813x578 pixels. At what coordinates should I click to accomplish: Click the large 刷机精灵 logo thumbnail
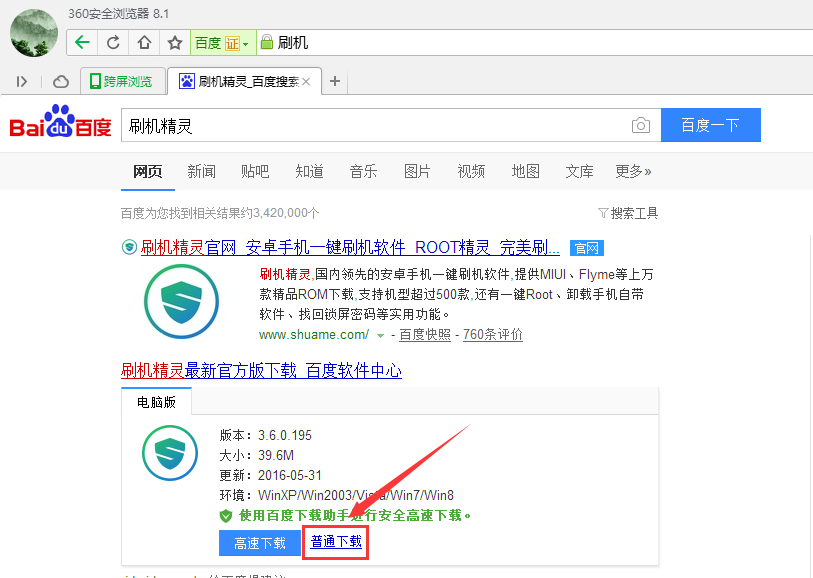[181, 301]
